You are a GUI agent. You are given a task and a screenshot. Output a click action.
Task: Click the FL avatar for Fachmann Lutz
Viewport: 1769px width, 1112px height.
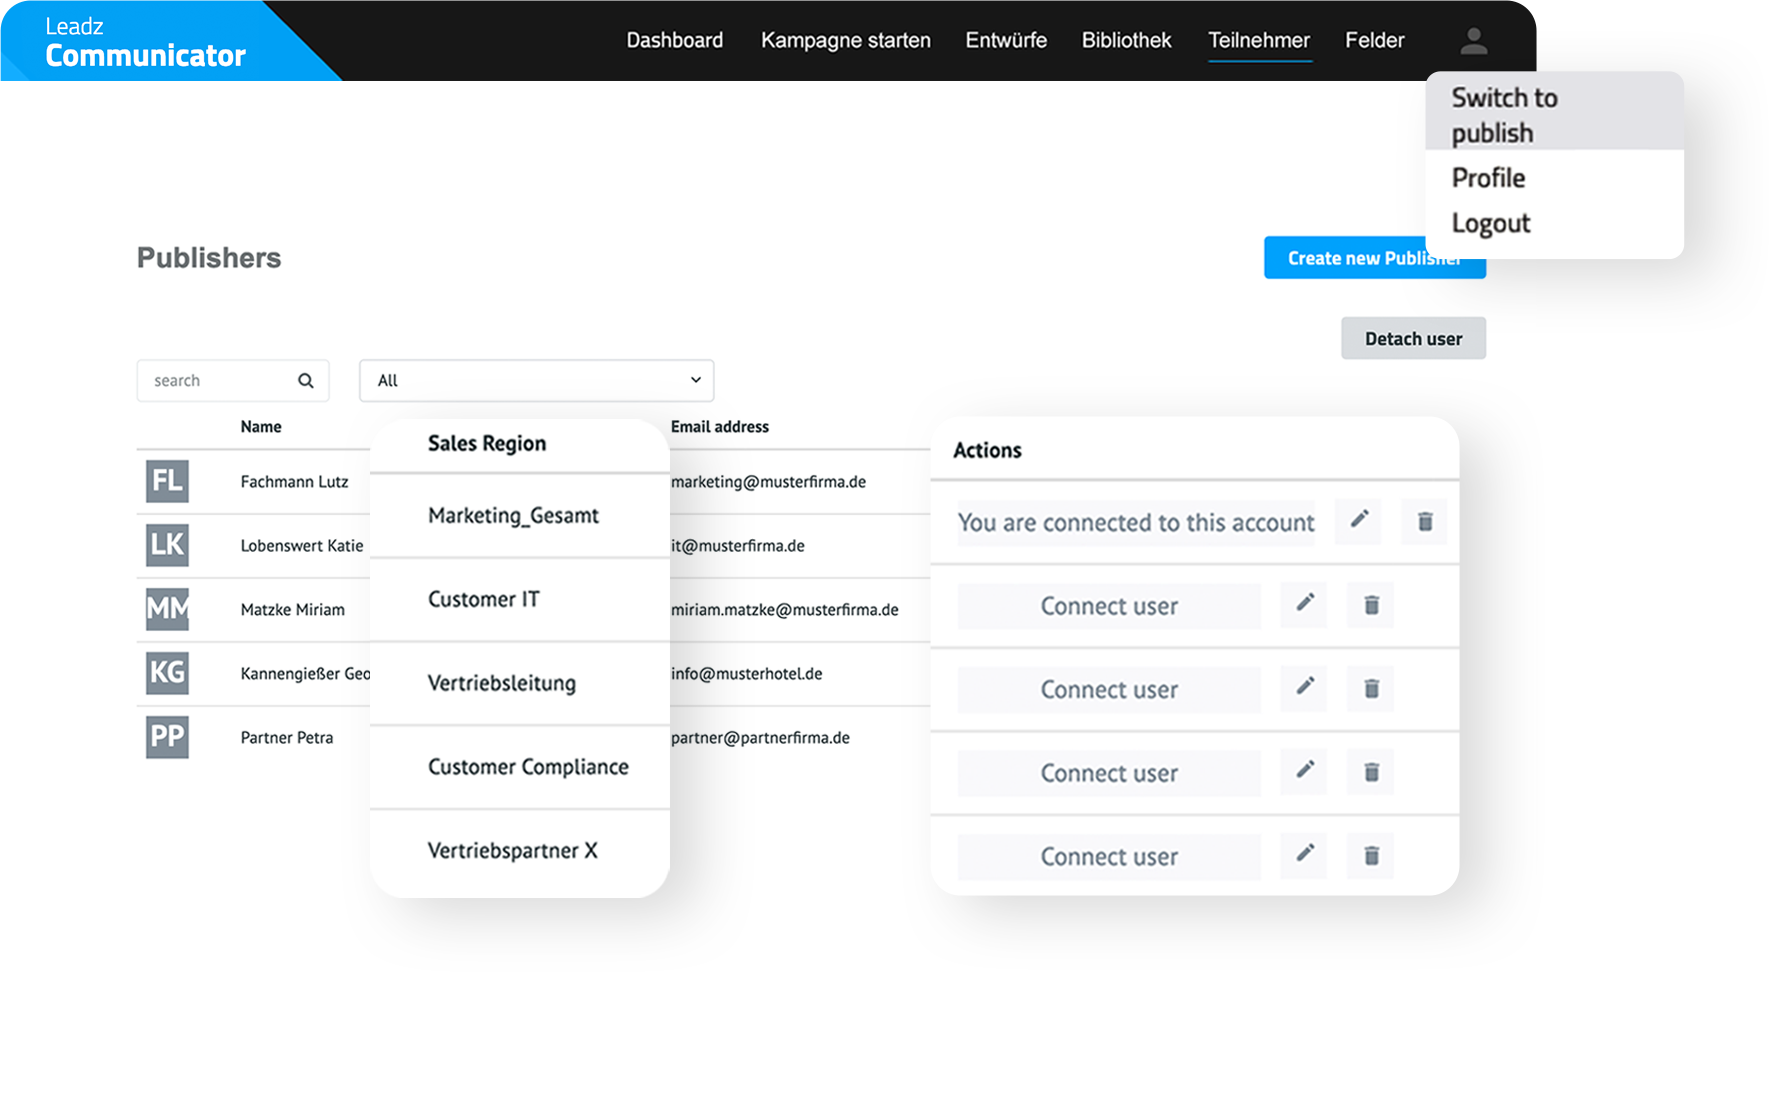(x=167, y=481)
